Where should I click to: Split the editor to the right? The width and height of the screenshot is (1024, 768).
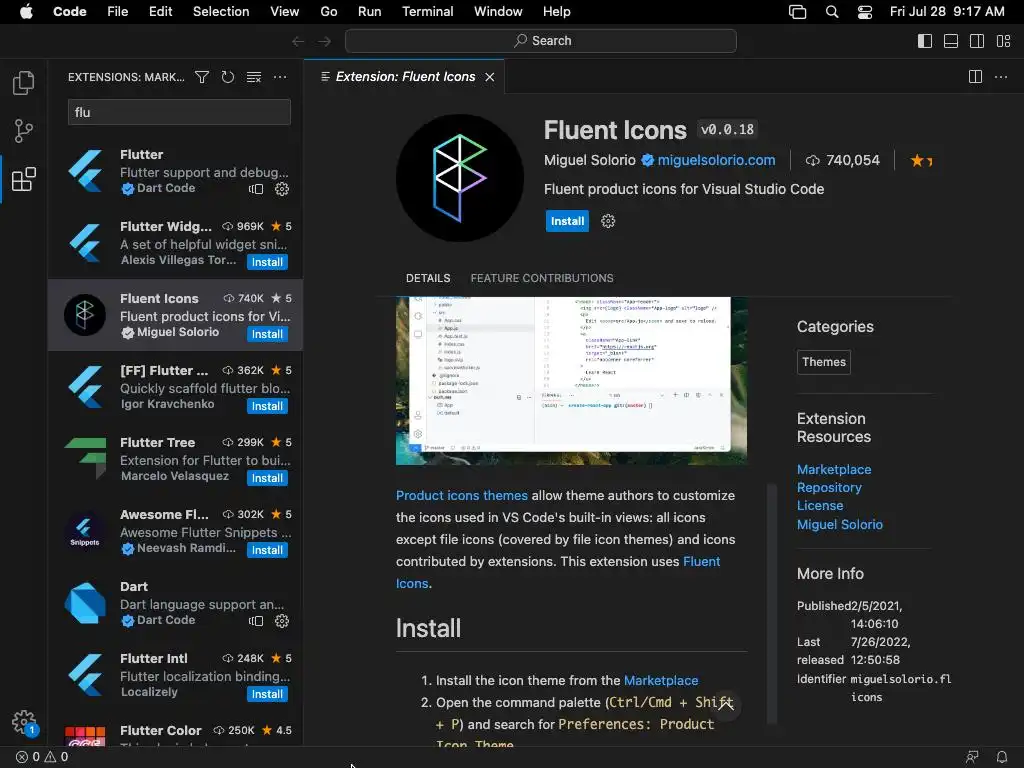point(975,77)
